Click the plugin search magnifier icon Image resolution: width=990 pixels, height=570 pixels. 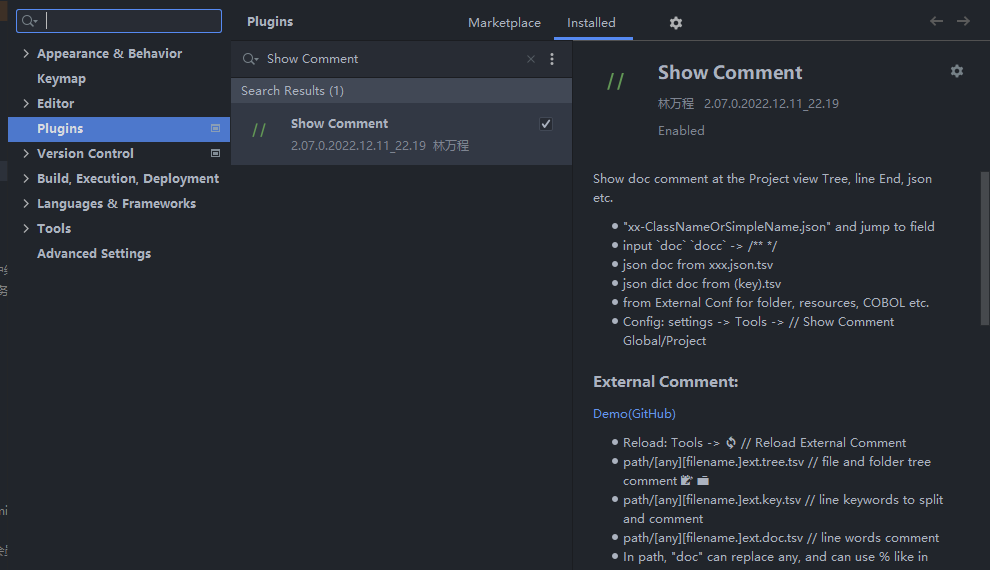coord(250,59)
